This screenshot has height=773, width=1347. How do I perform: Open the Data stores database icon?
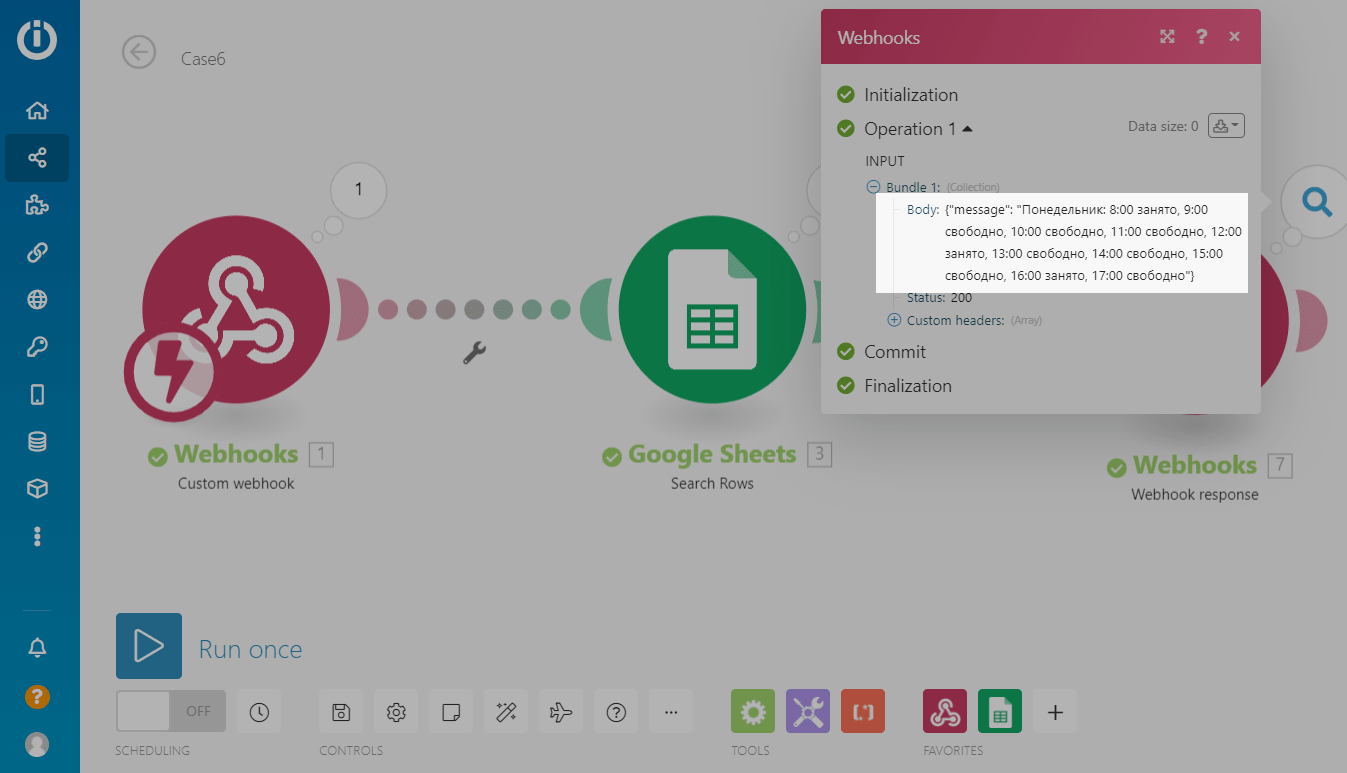click(x=37, y=441)
